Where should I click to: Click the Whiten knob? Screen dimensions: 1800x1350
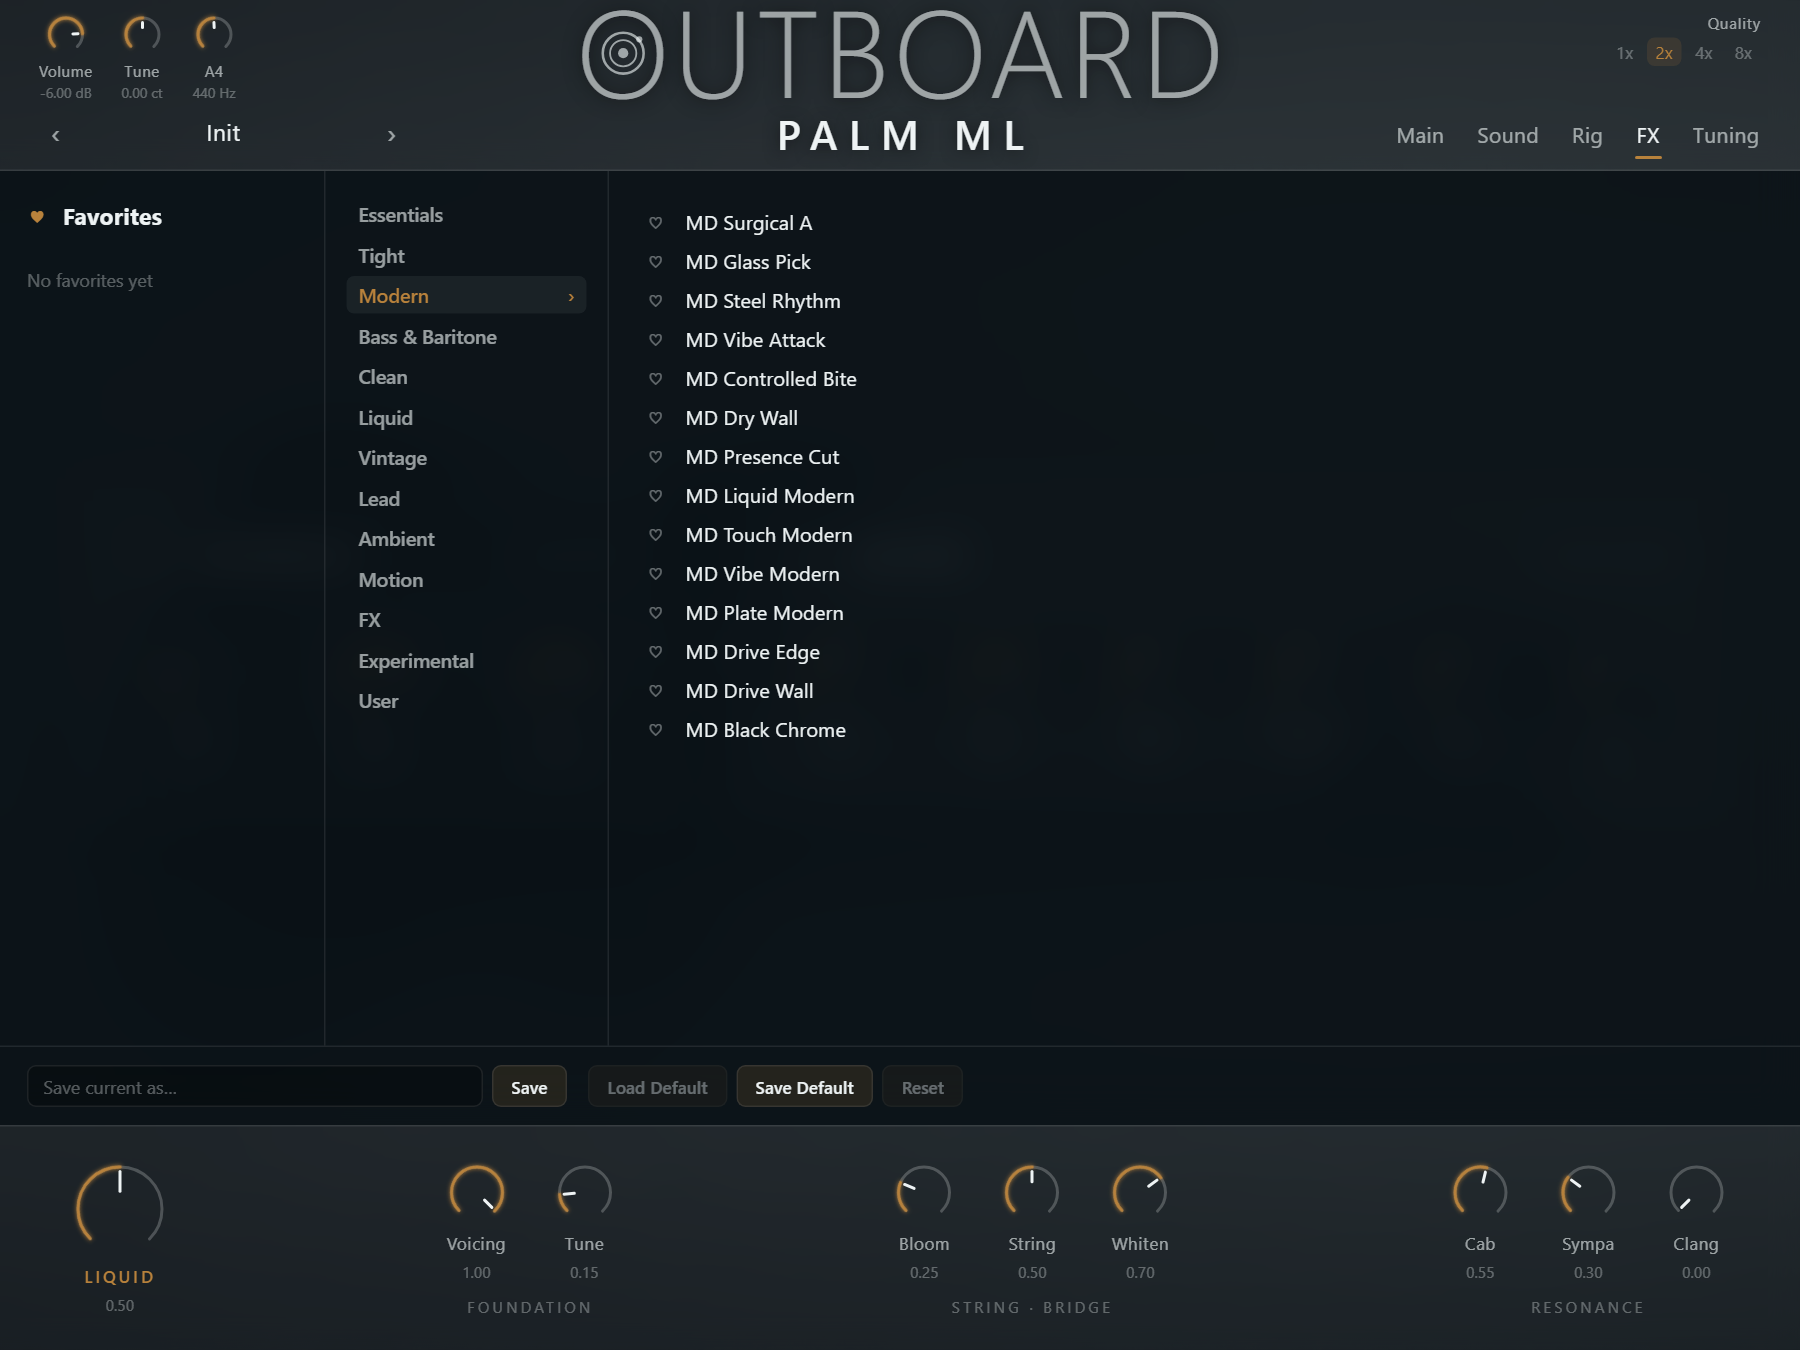(x=1140, y=1192)
